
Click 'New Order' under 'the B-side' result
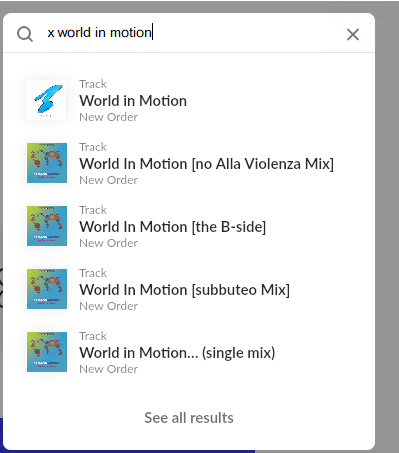coord(108,243)
